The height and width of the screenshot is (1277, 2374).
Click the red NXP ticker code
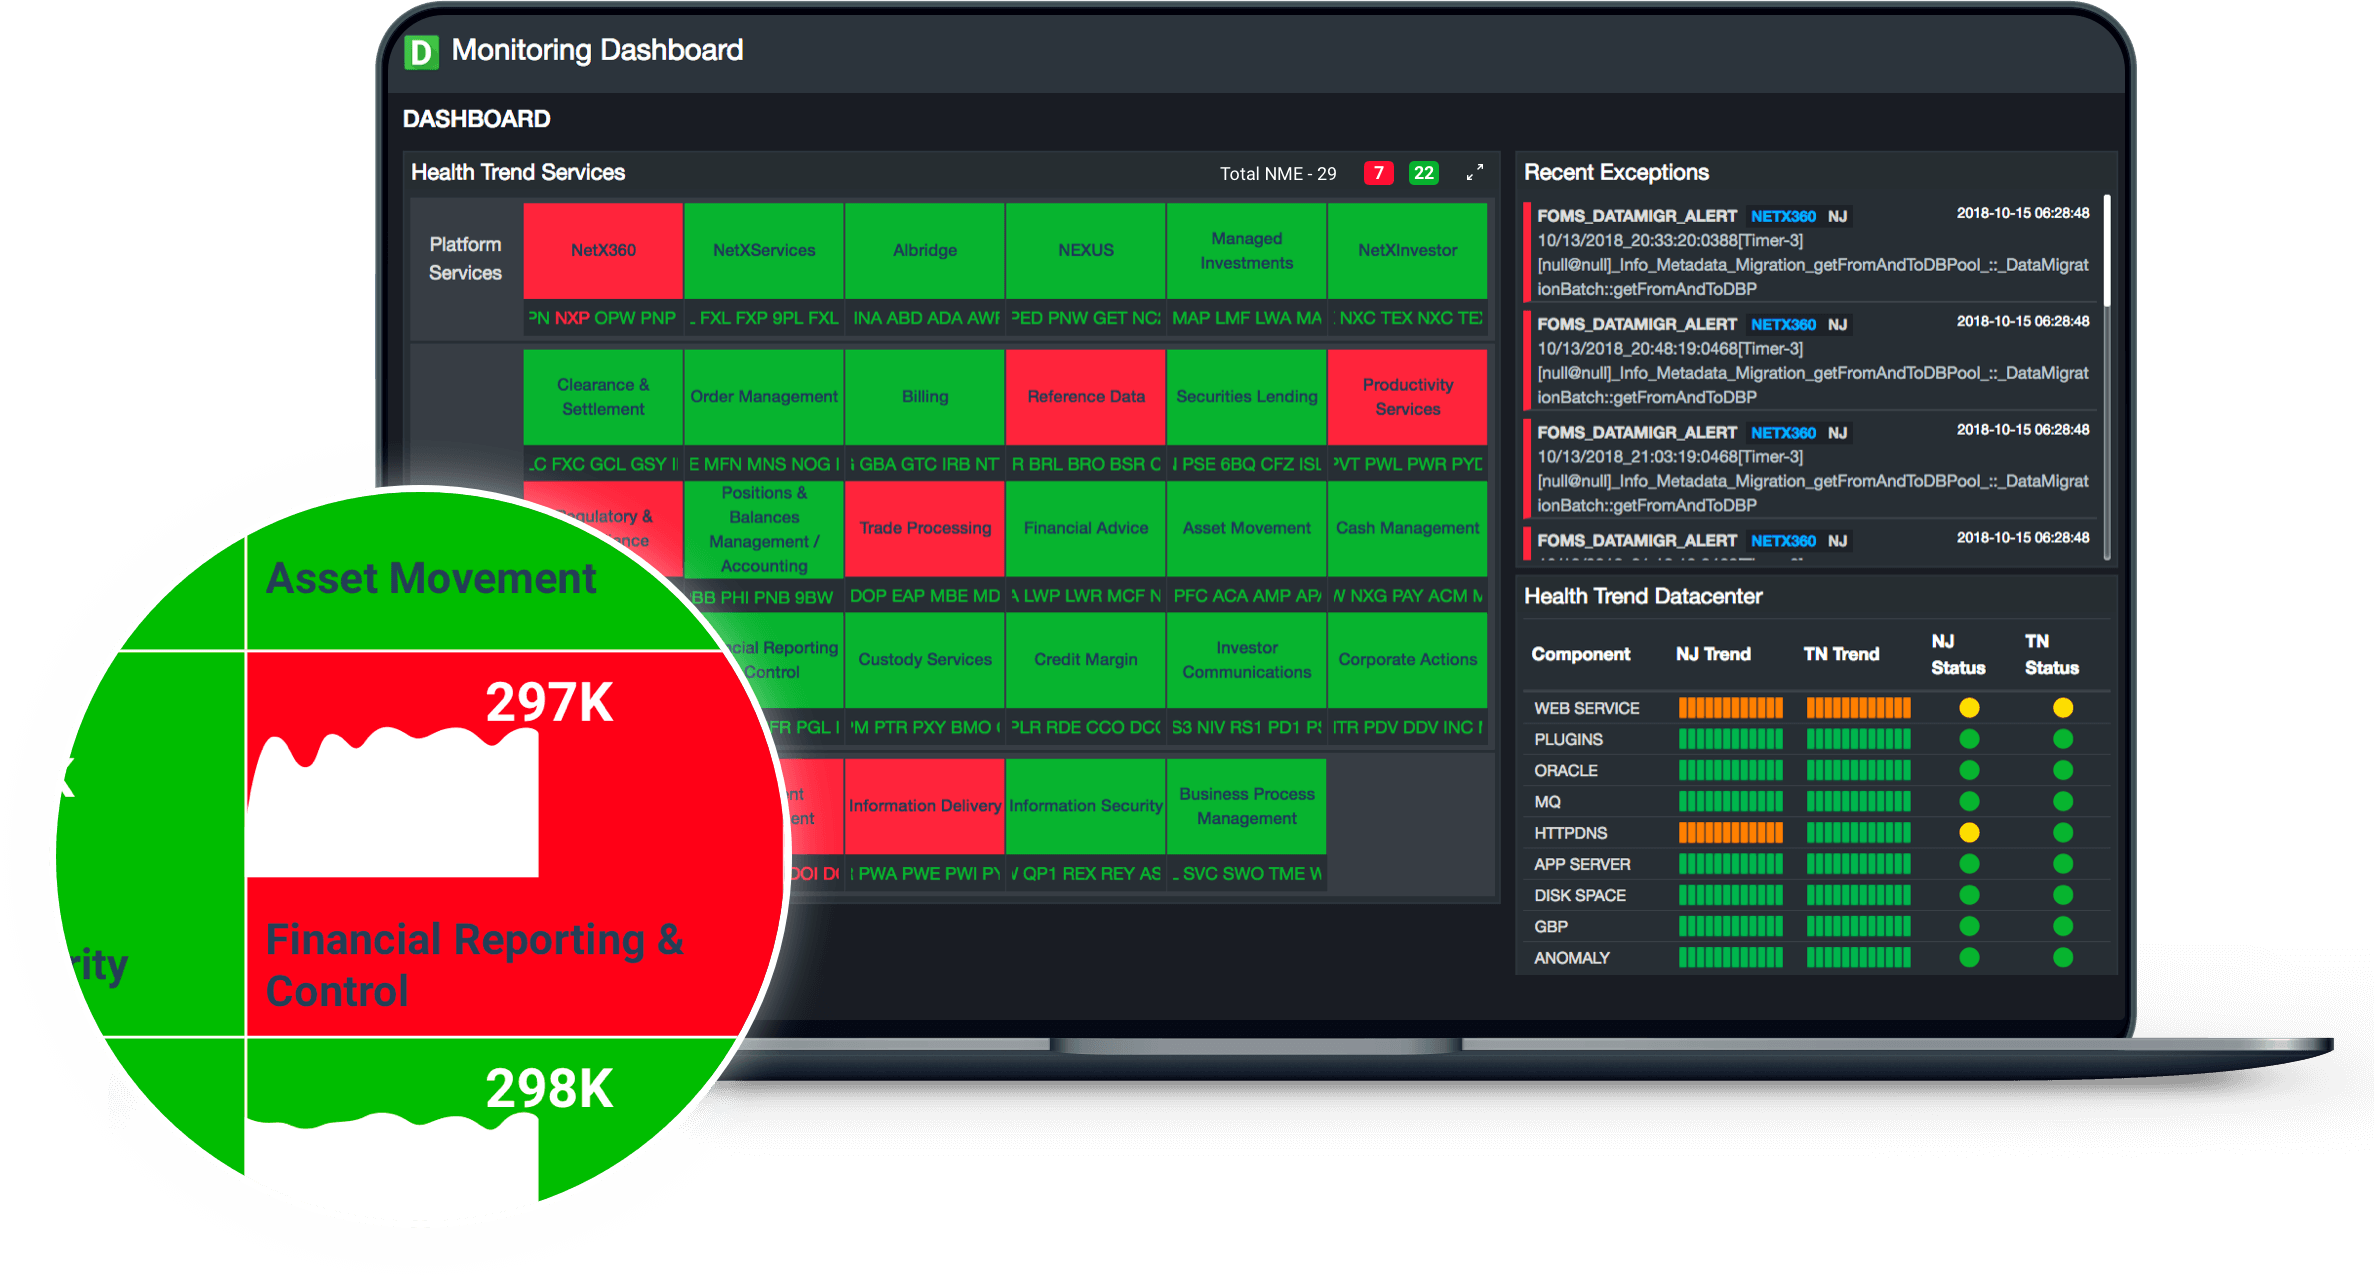pos(571,318)
